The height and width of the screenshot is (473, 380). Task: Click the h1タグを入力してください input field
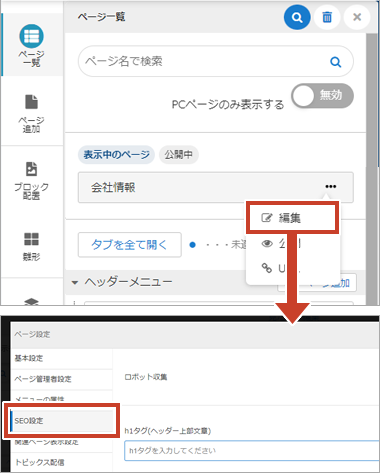click(x=252, y=451)
